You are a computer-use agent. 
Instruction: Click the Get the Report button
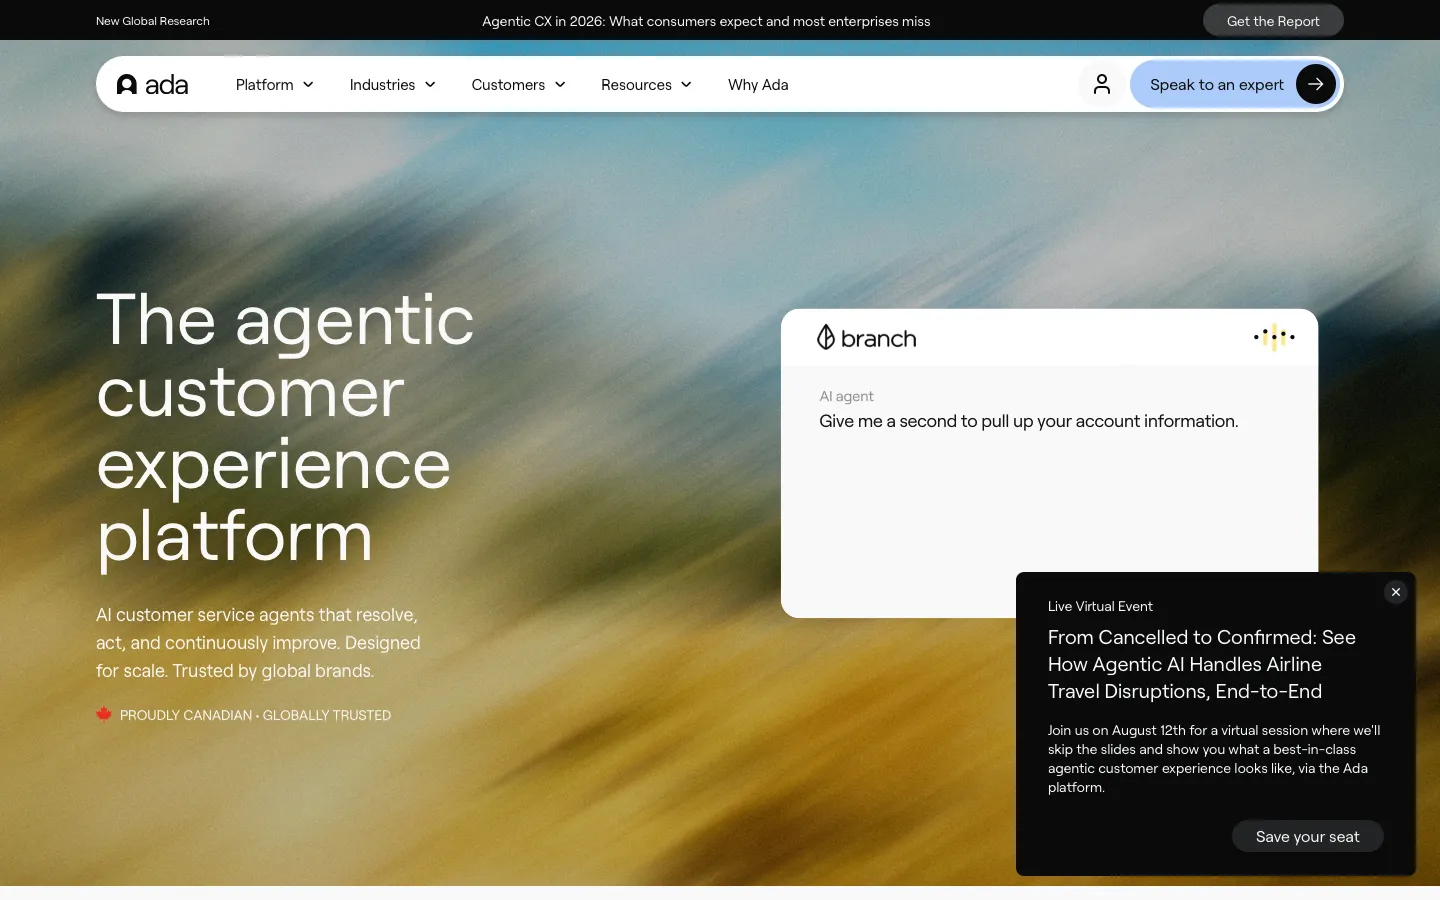(x=1273, y=21)
